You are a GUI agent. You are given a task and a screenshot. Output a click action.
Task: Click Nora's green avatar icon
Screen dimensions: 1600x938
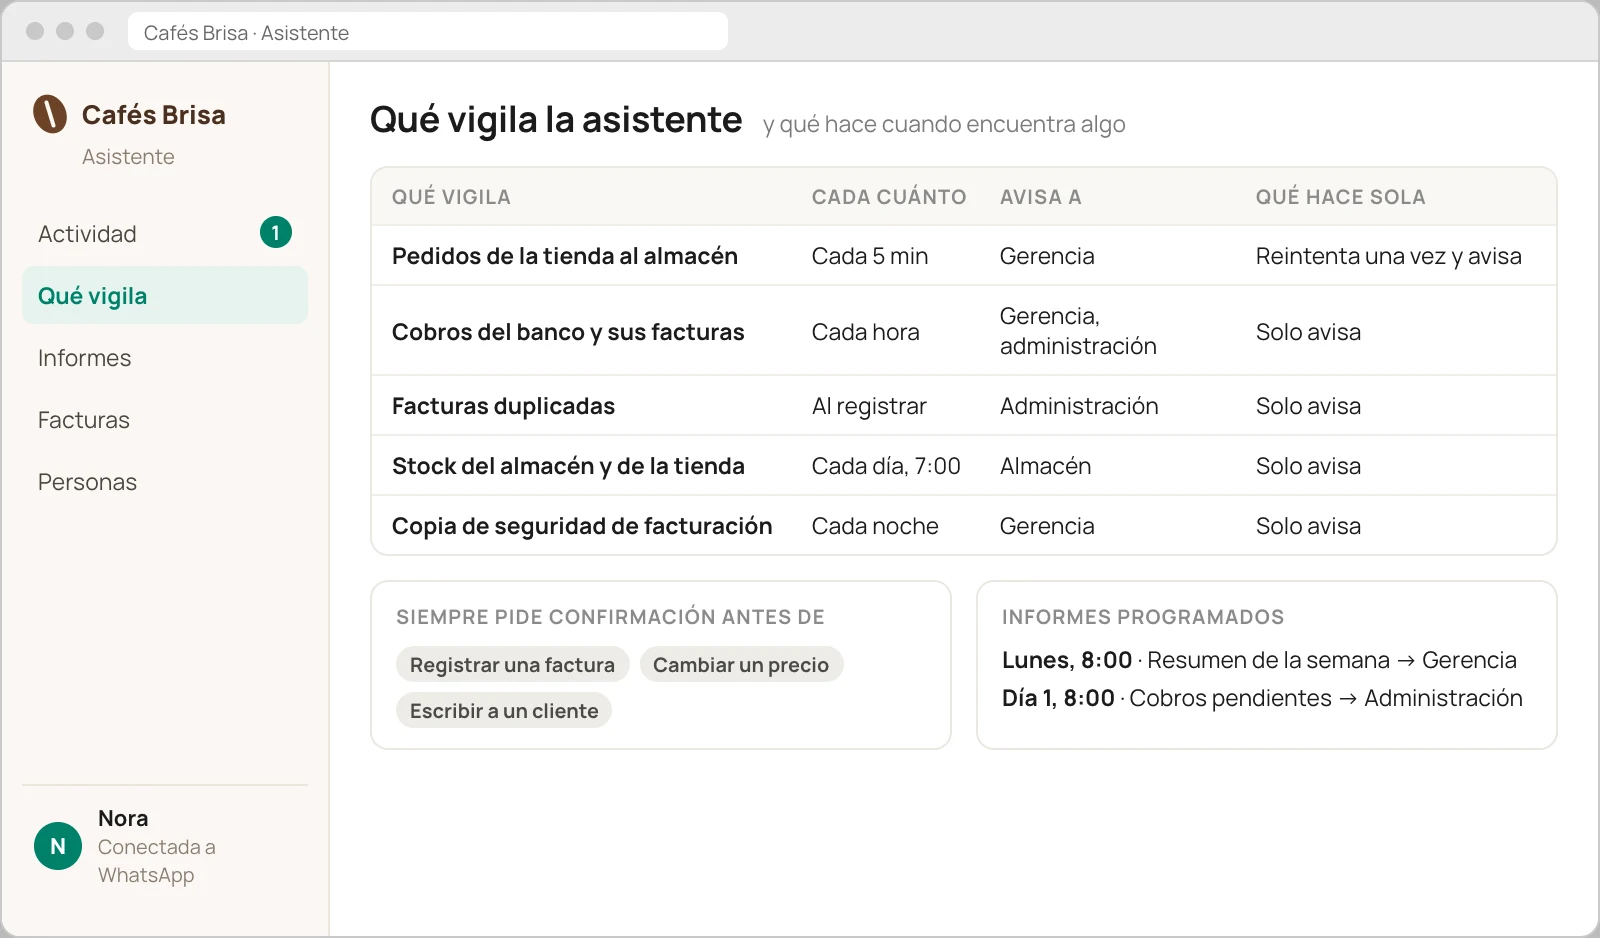point(58,846)
